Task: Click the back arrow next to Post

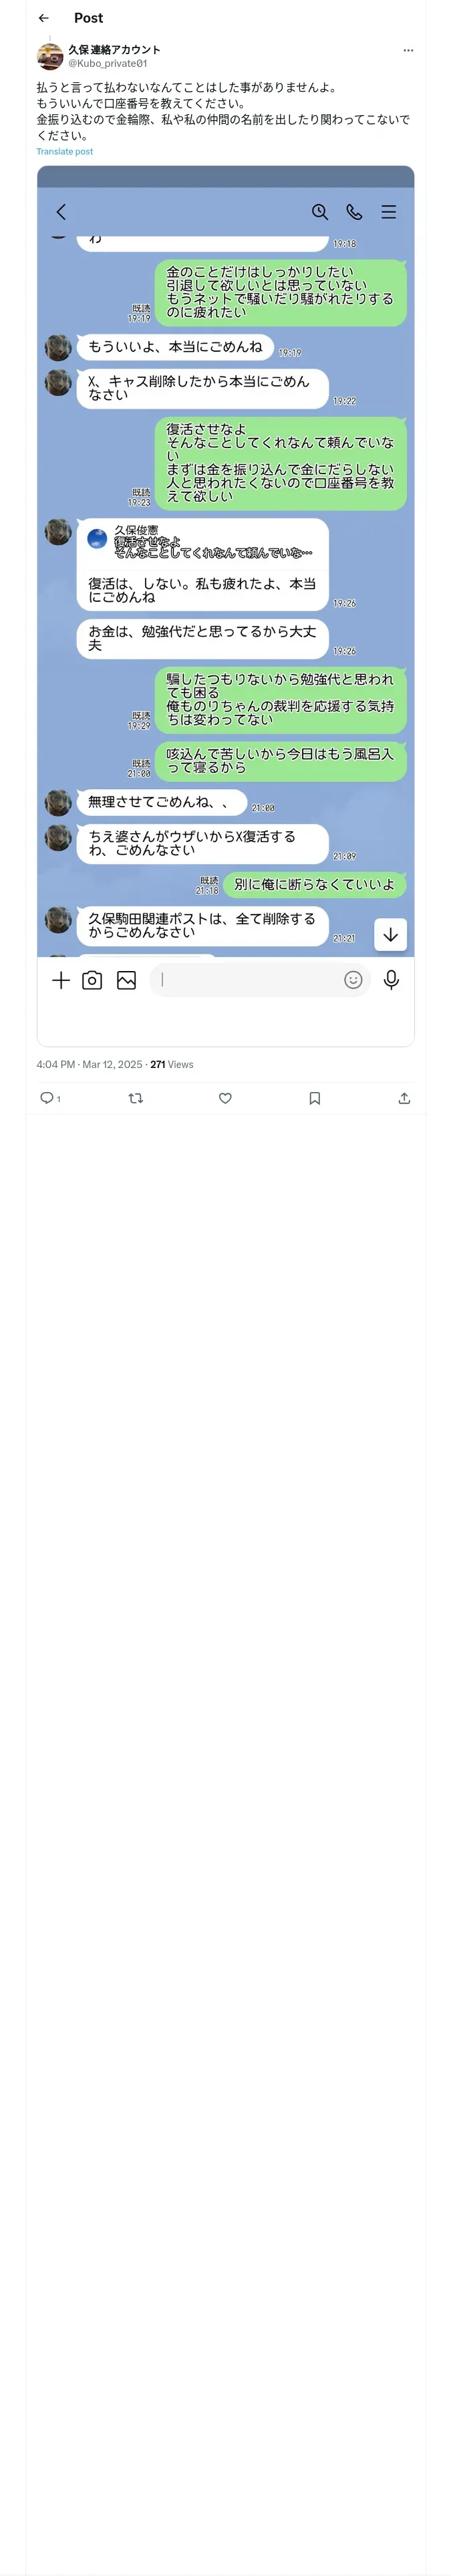Action: click(43, 18)
